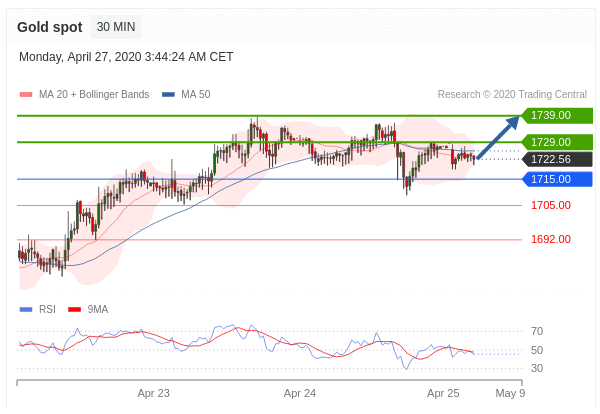Select the RSI legend label
The width and height of the screenshot is (600, 414).
(x=47, y=310)
